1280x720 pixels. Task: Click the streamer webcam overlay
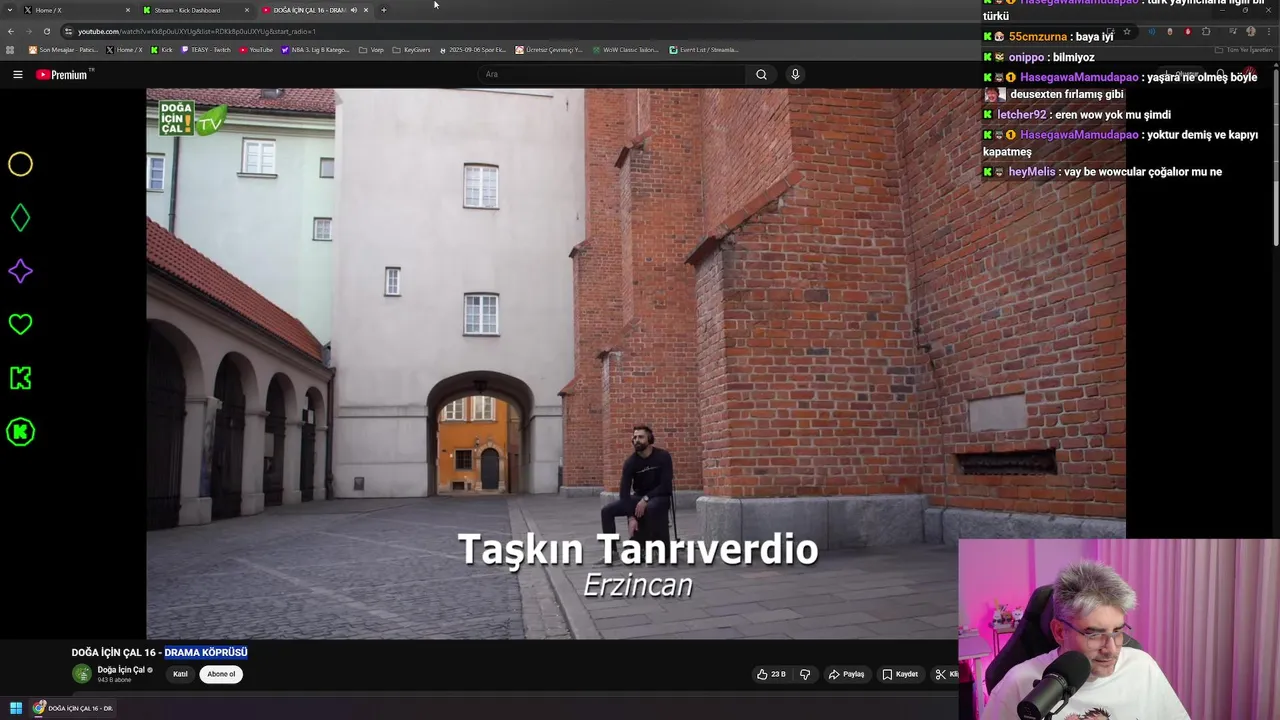pyautogui.click(x=1119, y=630)
